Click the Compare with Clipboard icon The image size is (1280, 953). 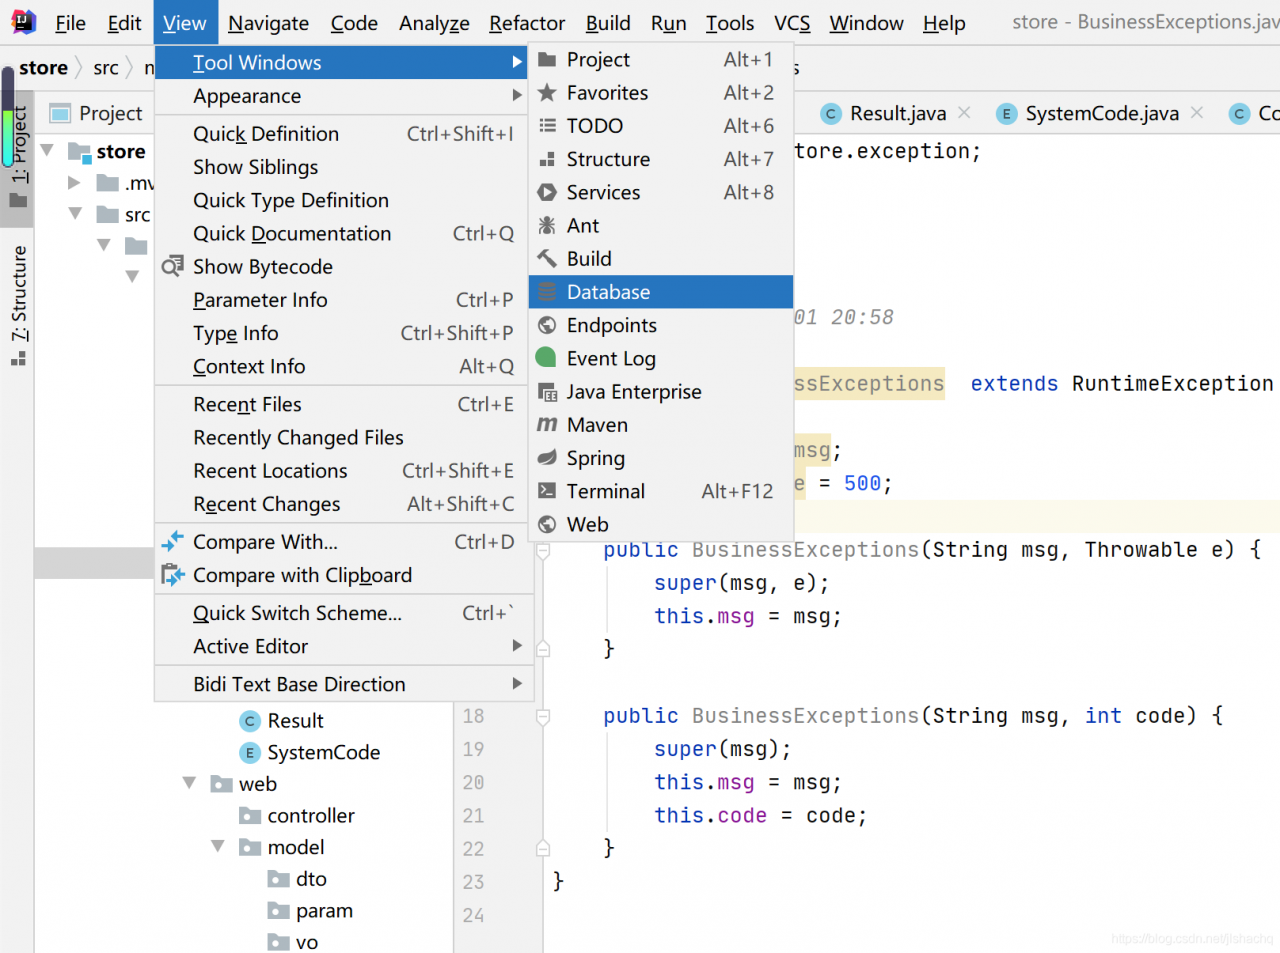click(173, 575)
